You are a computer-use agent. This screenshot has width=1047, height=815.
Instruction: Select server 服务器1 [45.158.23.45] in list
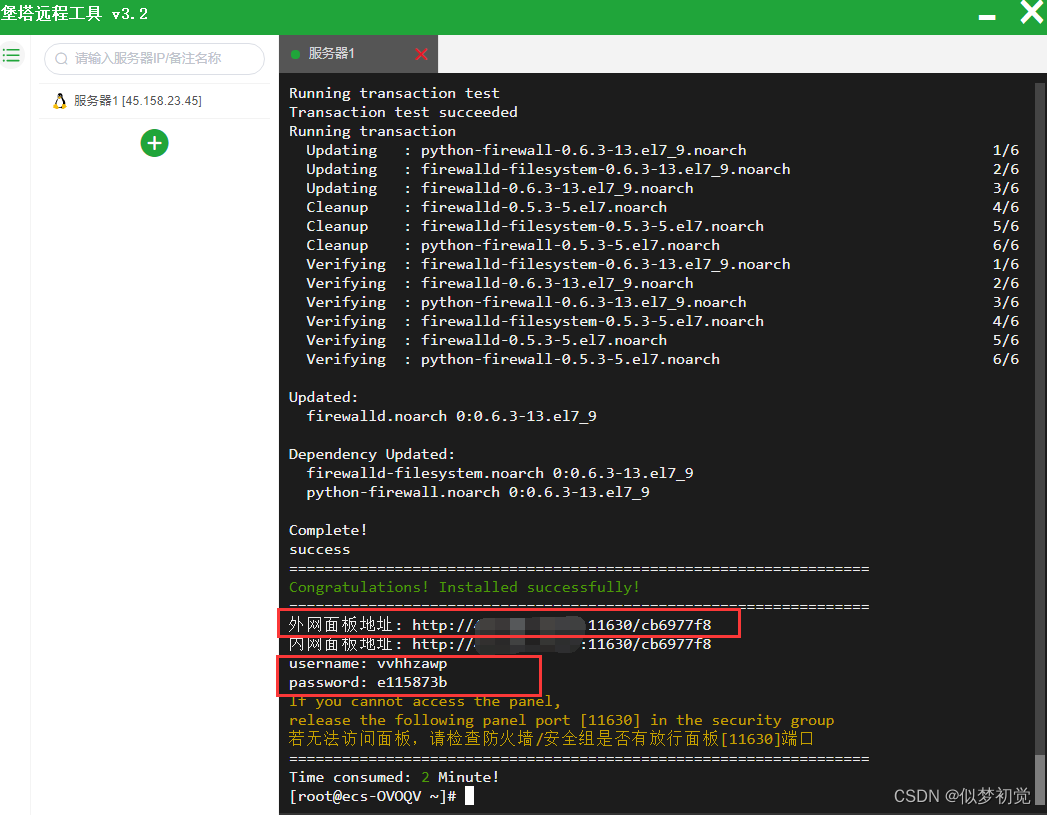137,101
